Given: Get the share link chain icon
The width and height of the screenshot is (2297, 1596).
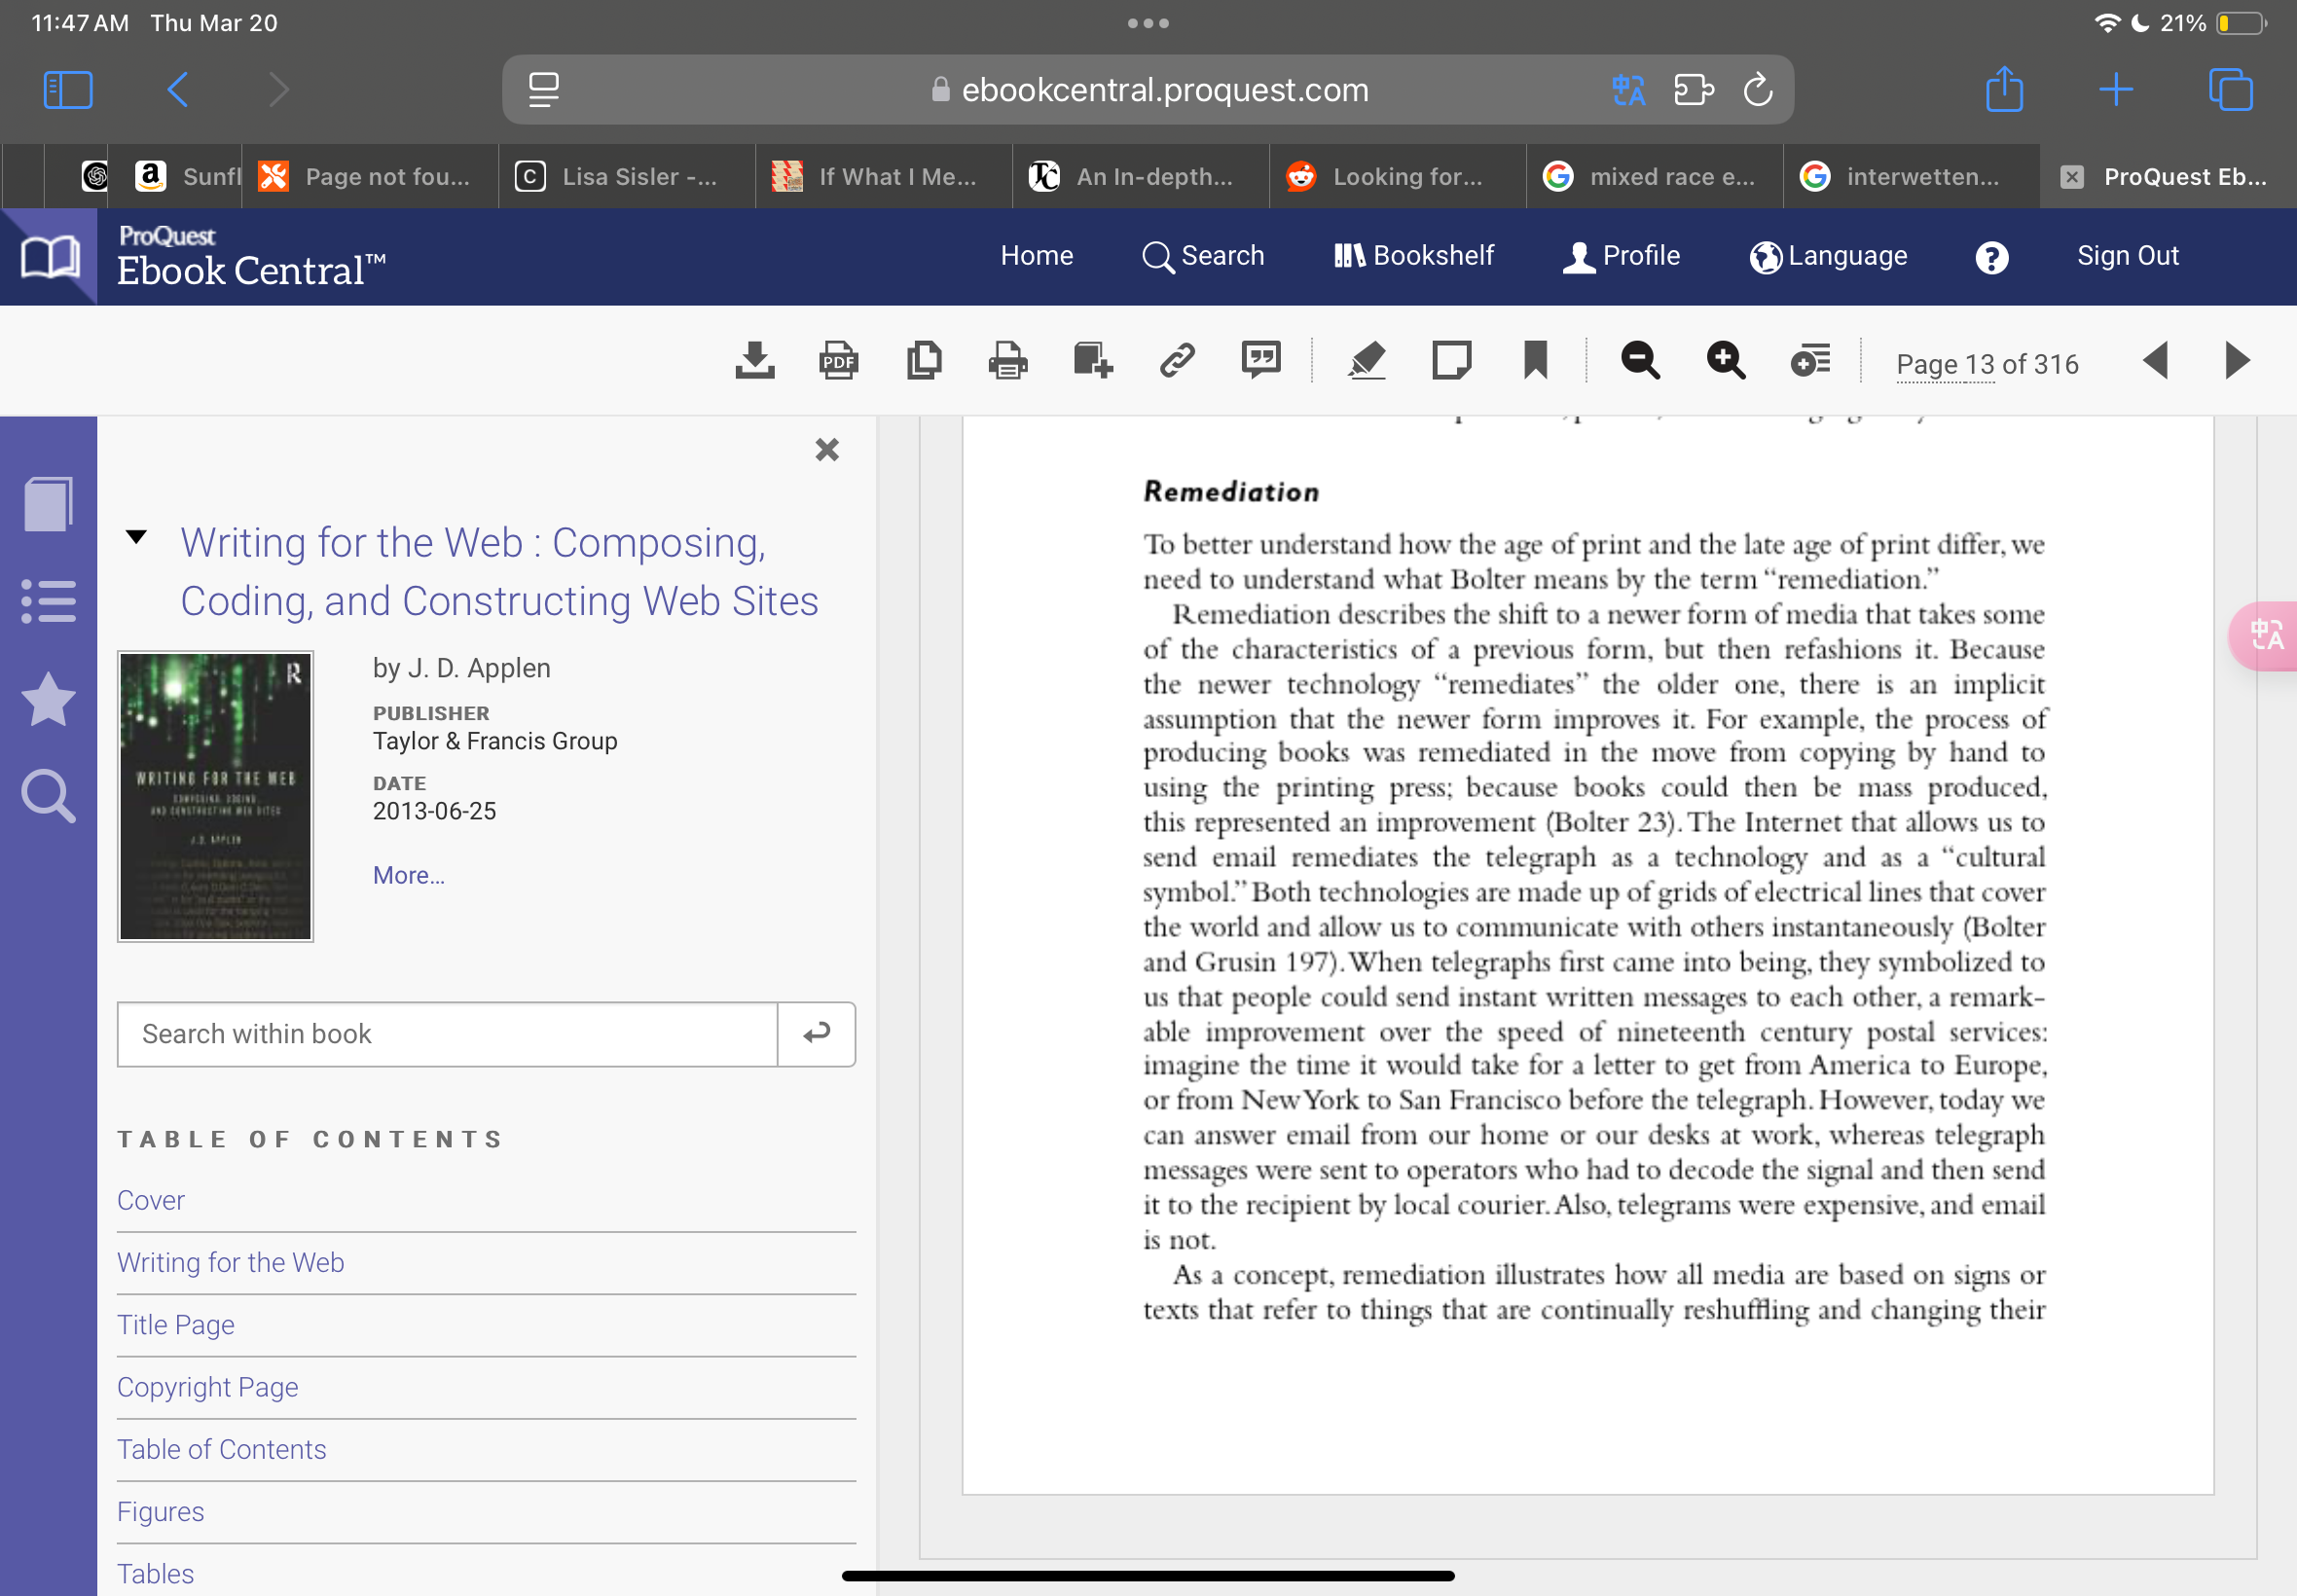Looking at the screenshot, I should [x=1177, y=361].
